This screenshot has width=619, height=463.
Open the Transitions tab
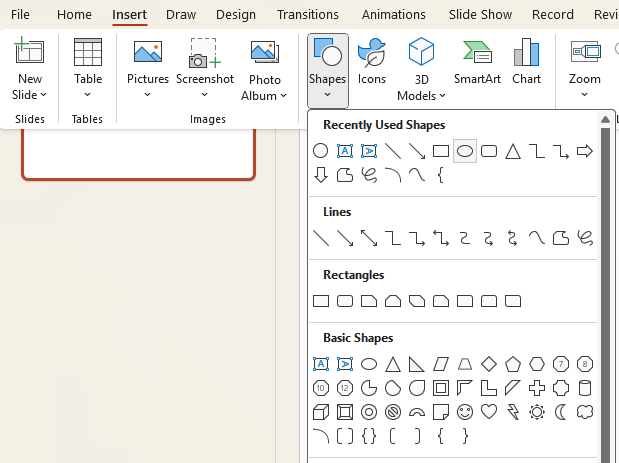coord(308,15)
